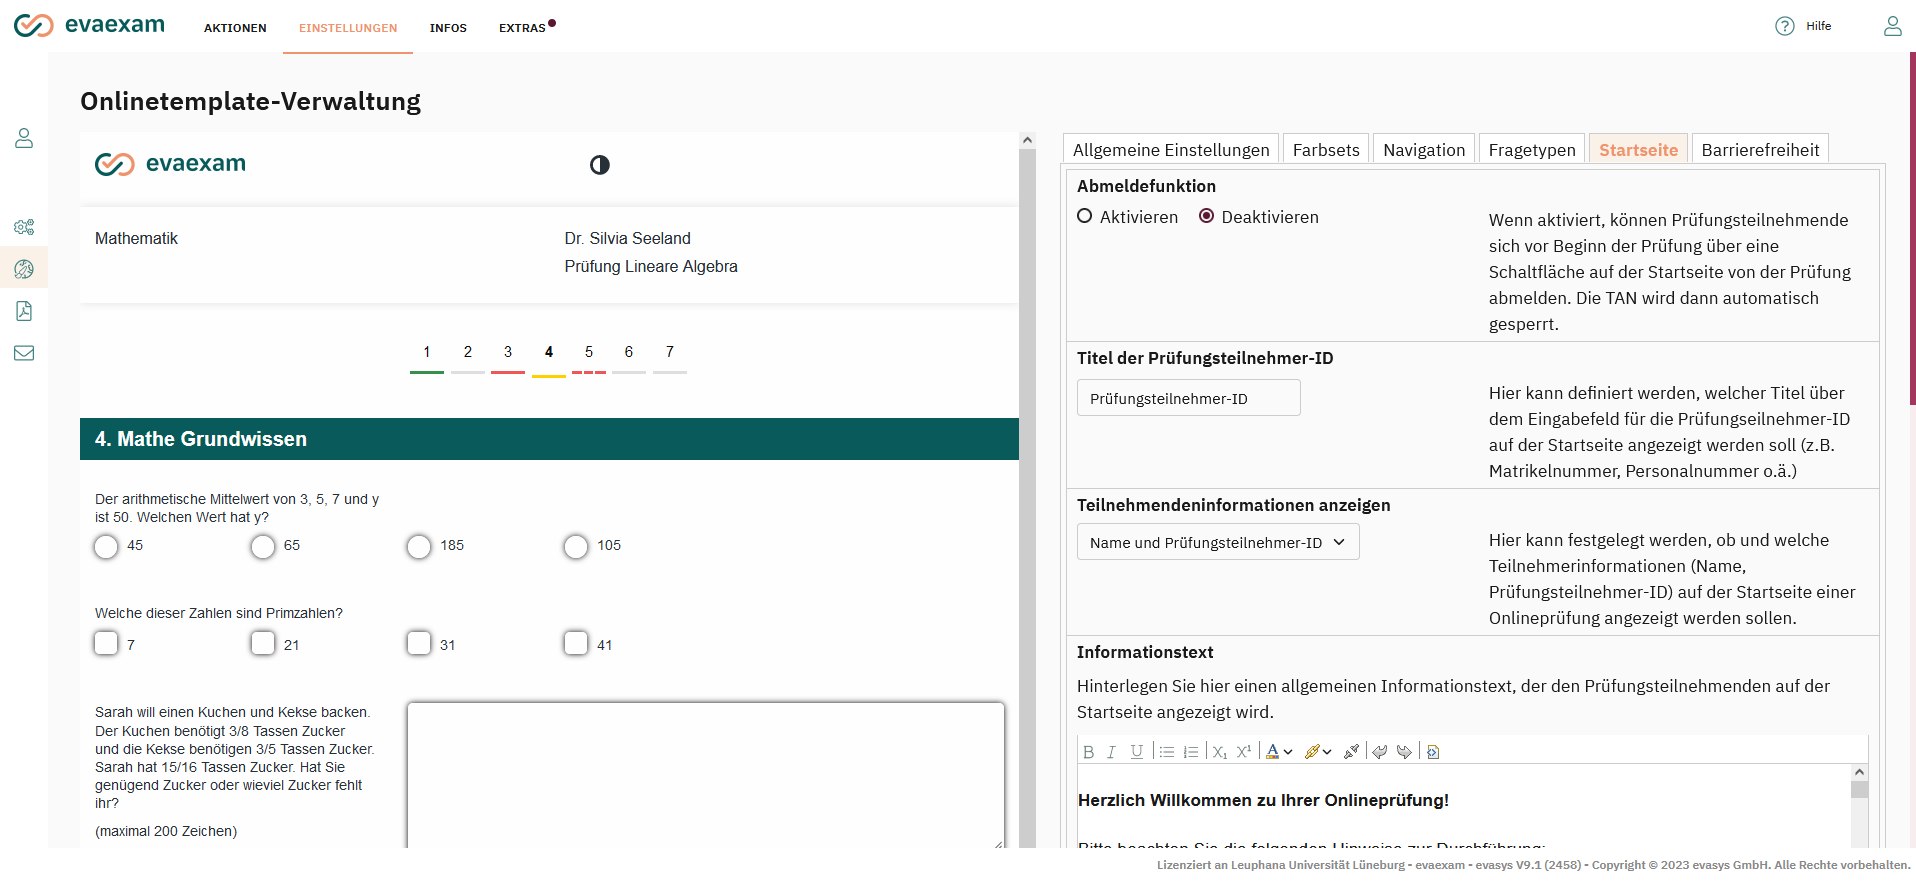Open the Aktionen menu
1916x893 pixels.
(x=235, y=28)
